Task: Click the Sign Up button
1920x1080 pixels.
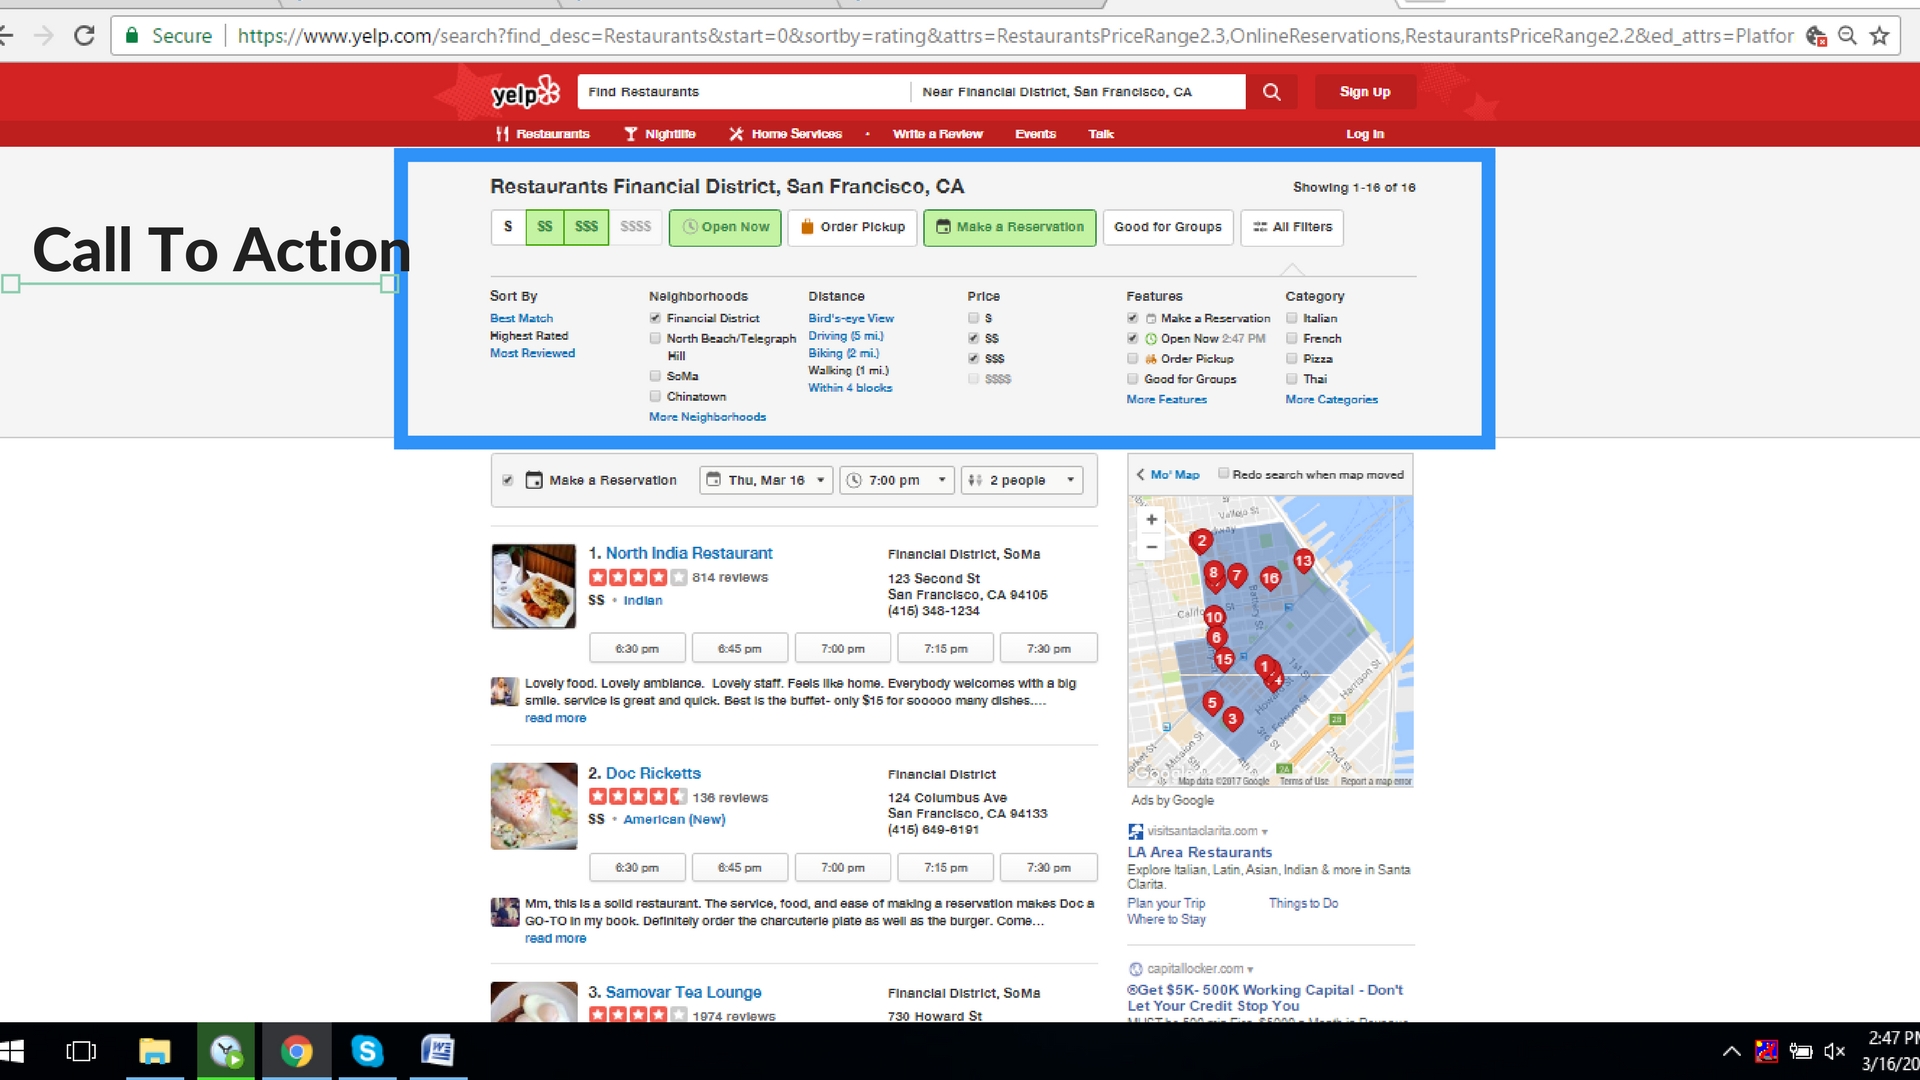Action: (x=1365, y=92)
